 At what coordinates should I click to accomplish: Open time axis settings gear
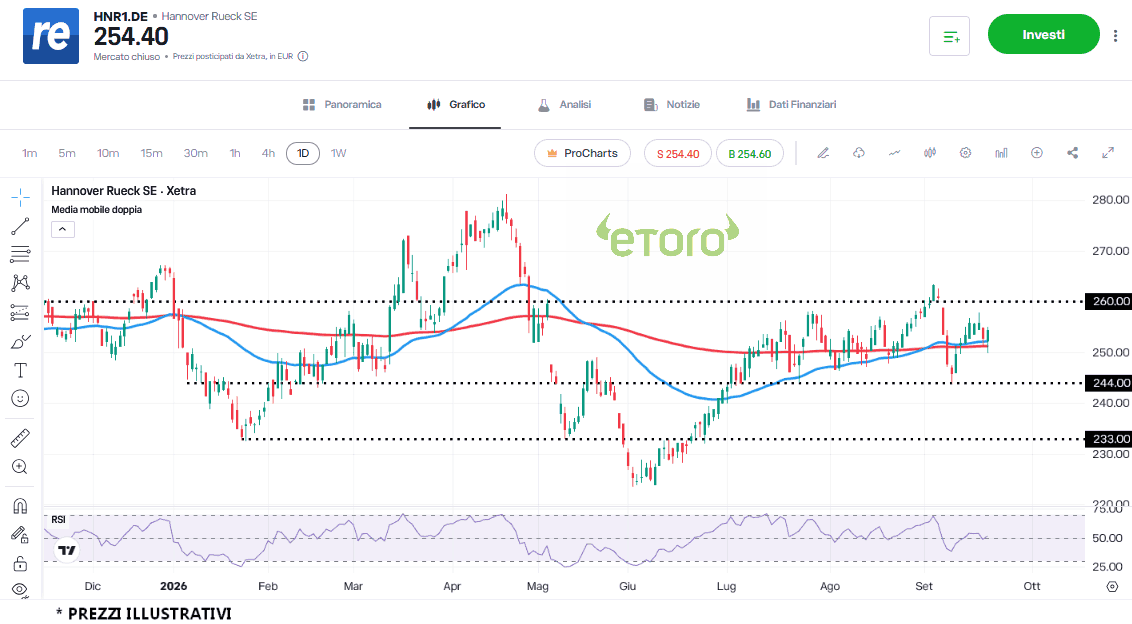click(1113, 586)
